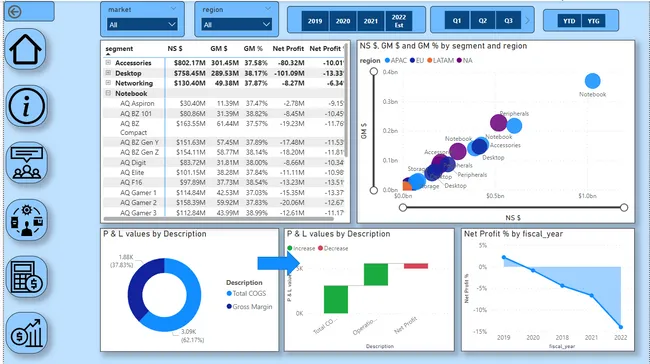Viewport: 650px width, 364px height.
Task: Select the 2022 Est year button
Action: point(399,21)
